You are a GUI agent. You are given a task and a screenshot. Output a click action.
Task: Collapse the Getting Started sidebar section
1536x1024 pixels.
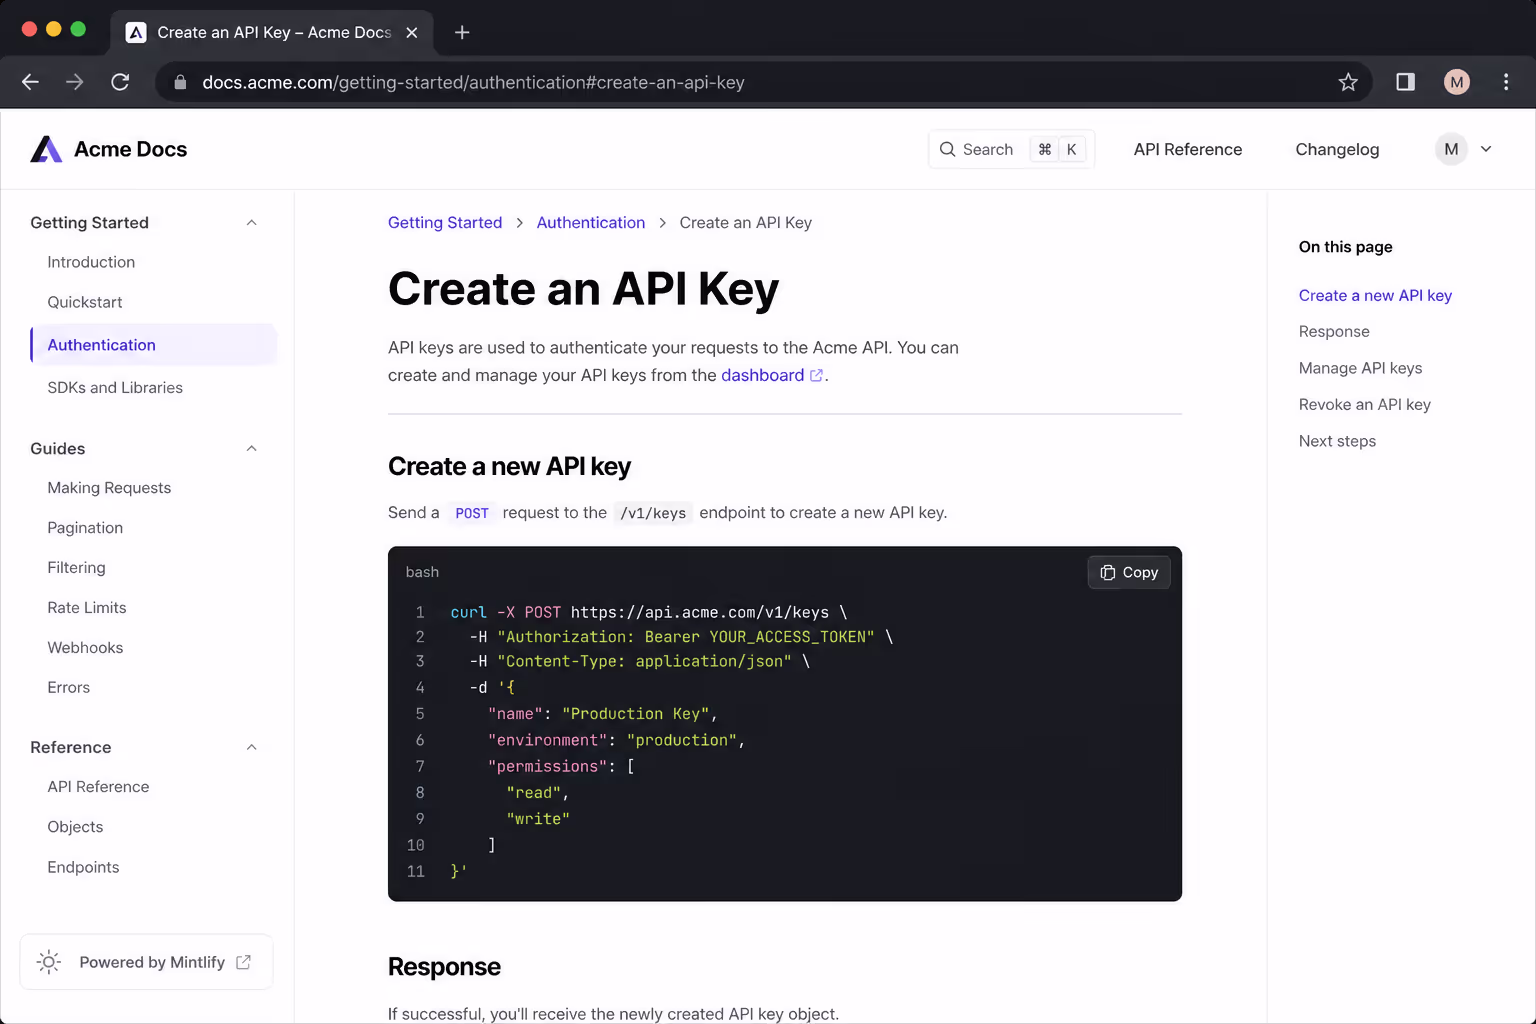tap(252, 222)
